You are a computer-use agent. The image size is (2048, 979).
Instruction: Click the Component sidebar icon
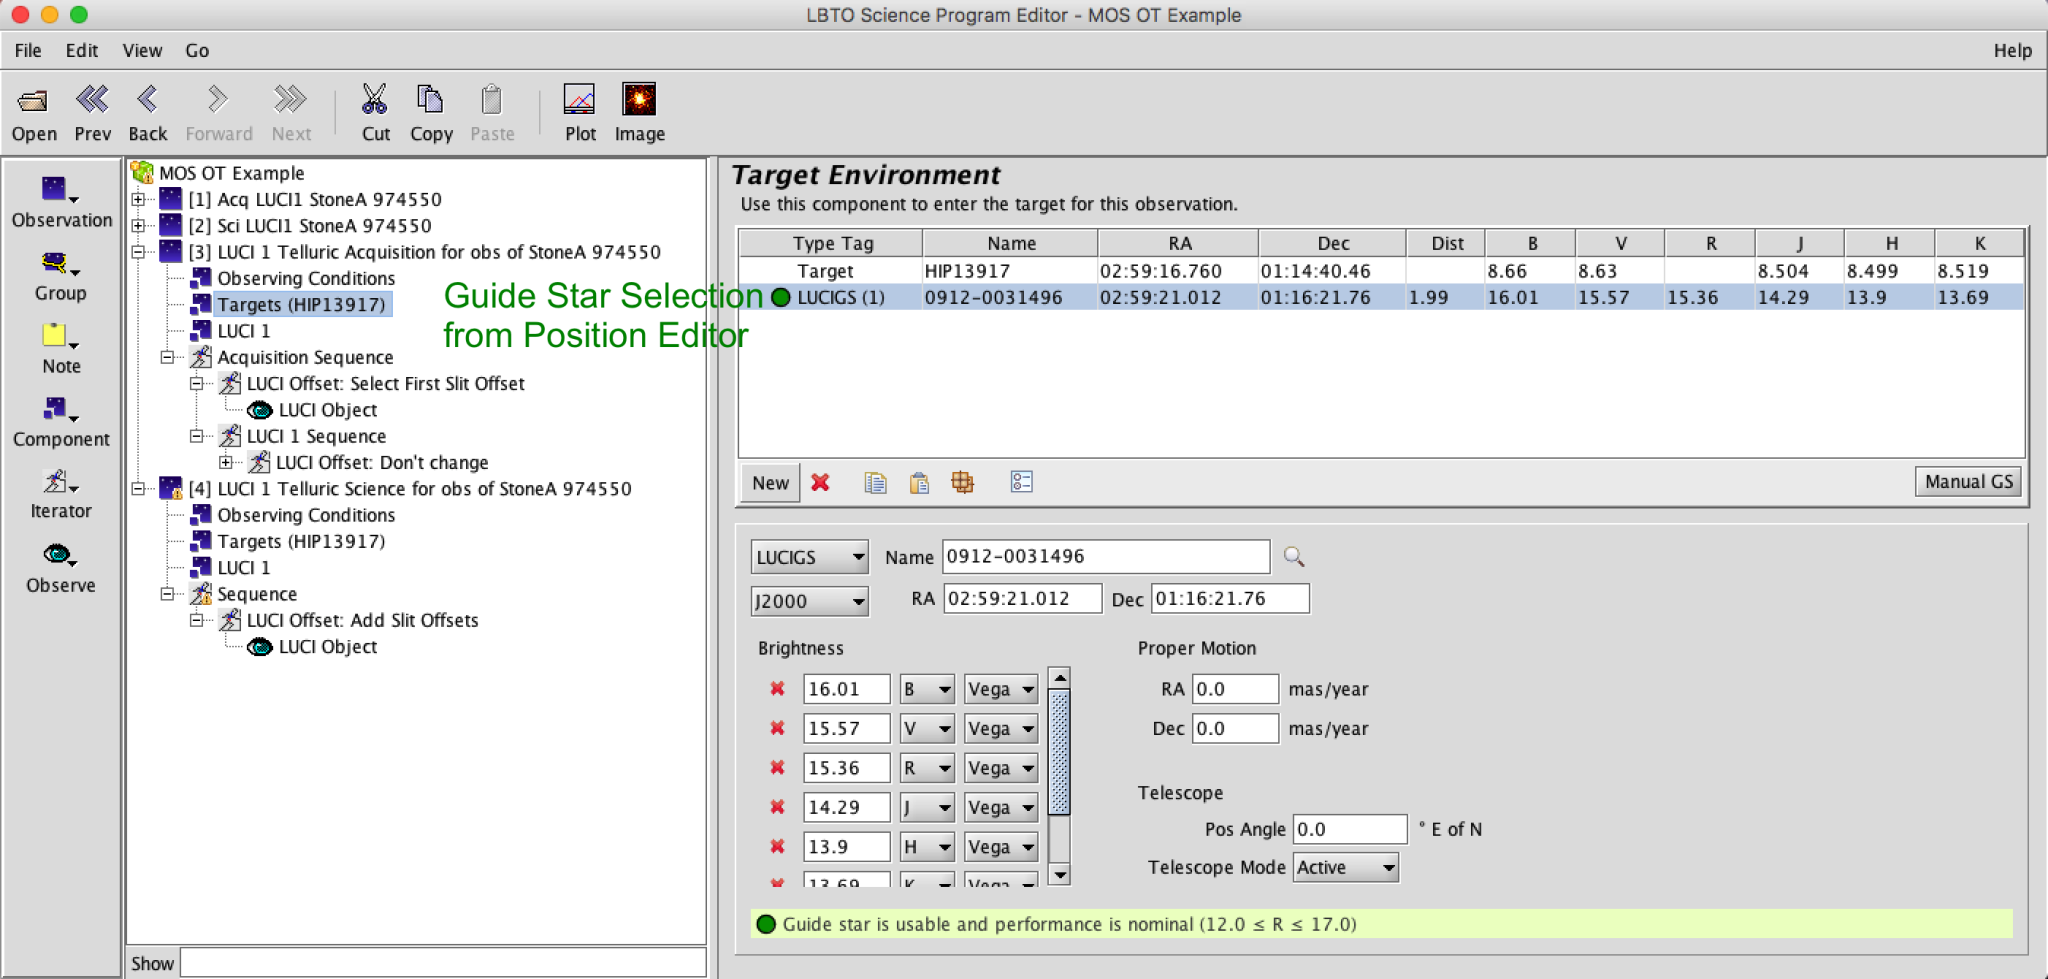(60, 409)
